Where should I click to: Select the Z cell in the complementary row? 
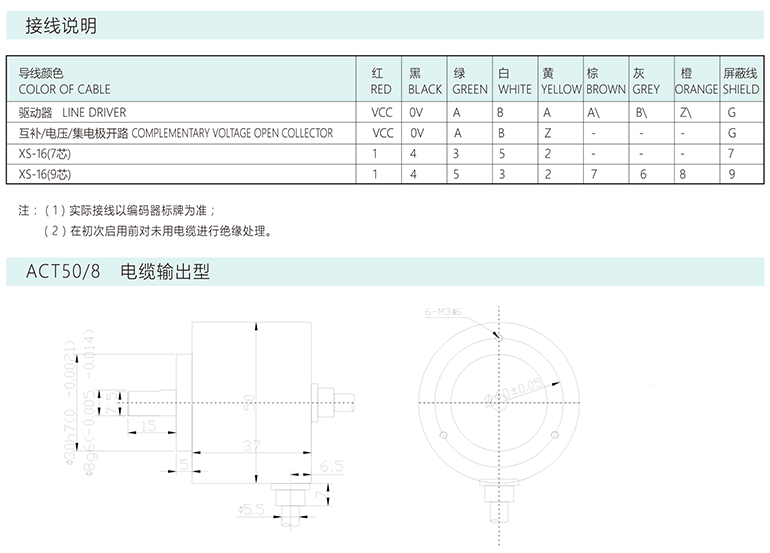[548, 133]
